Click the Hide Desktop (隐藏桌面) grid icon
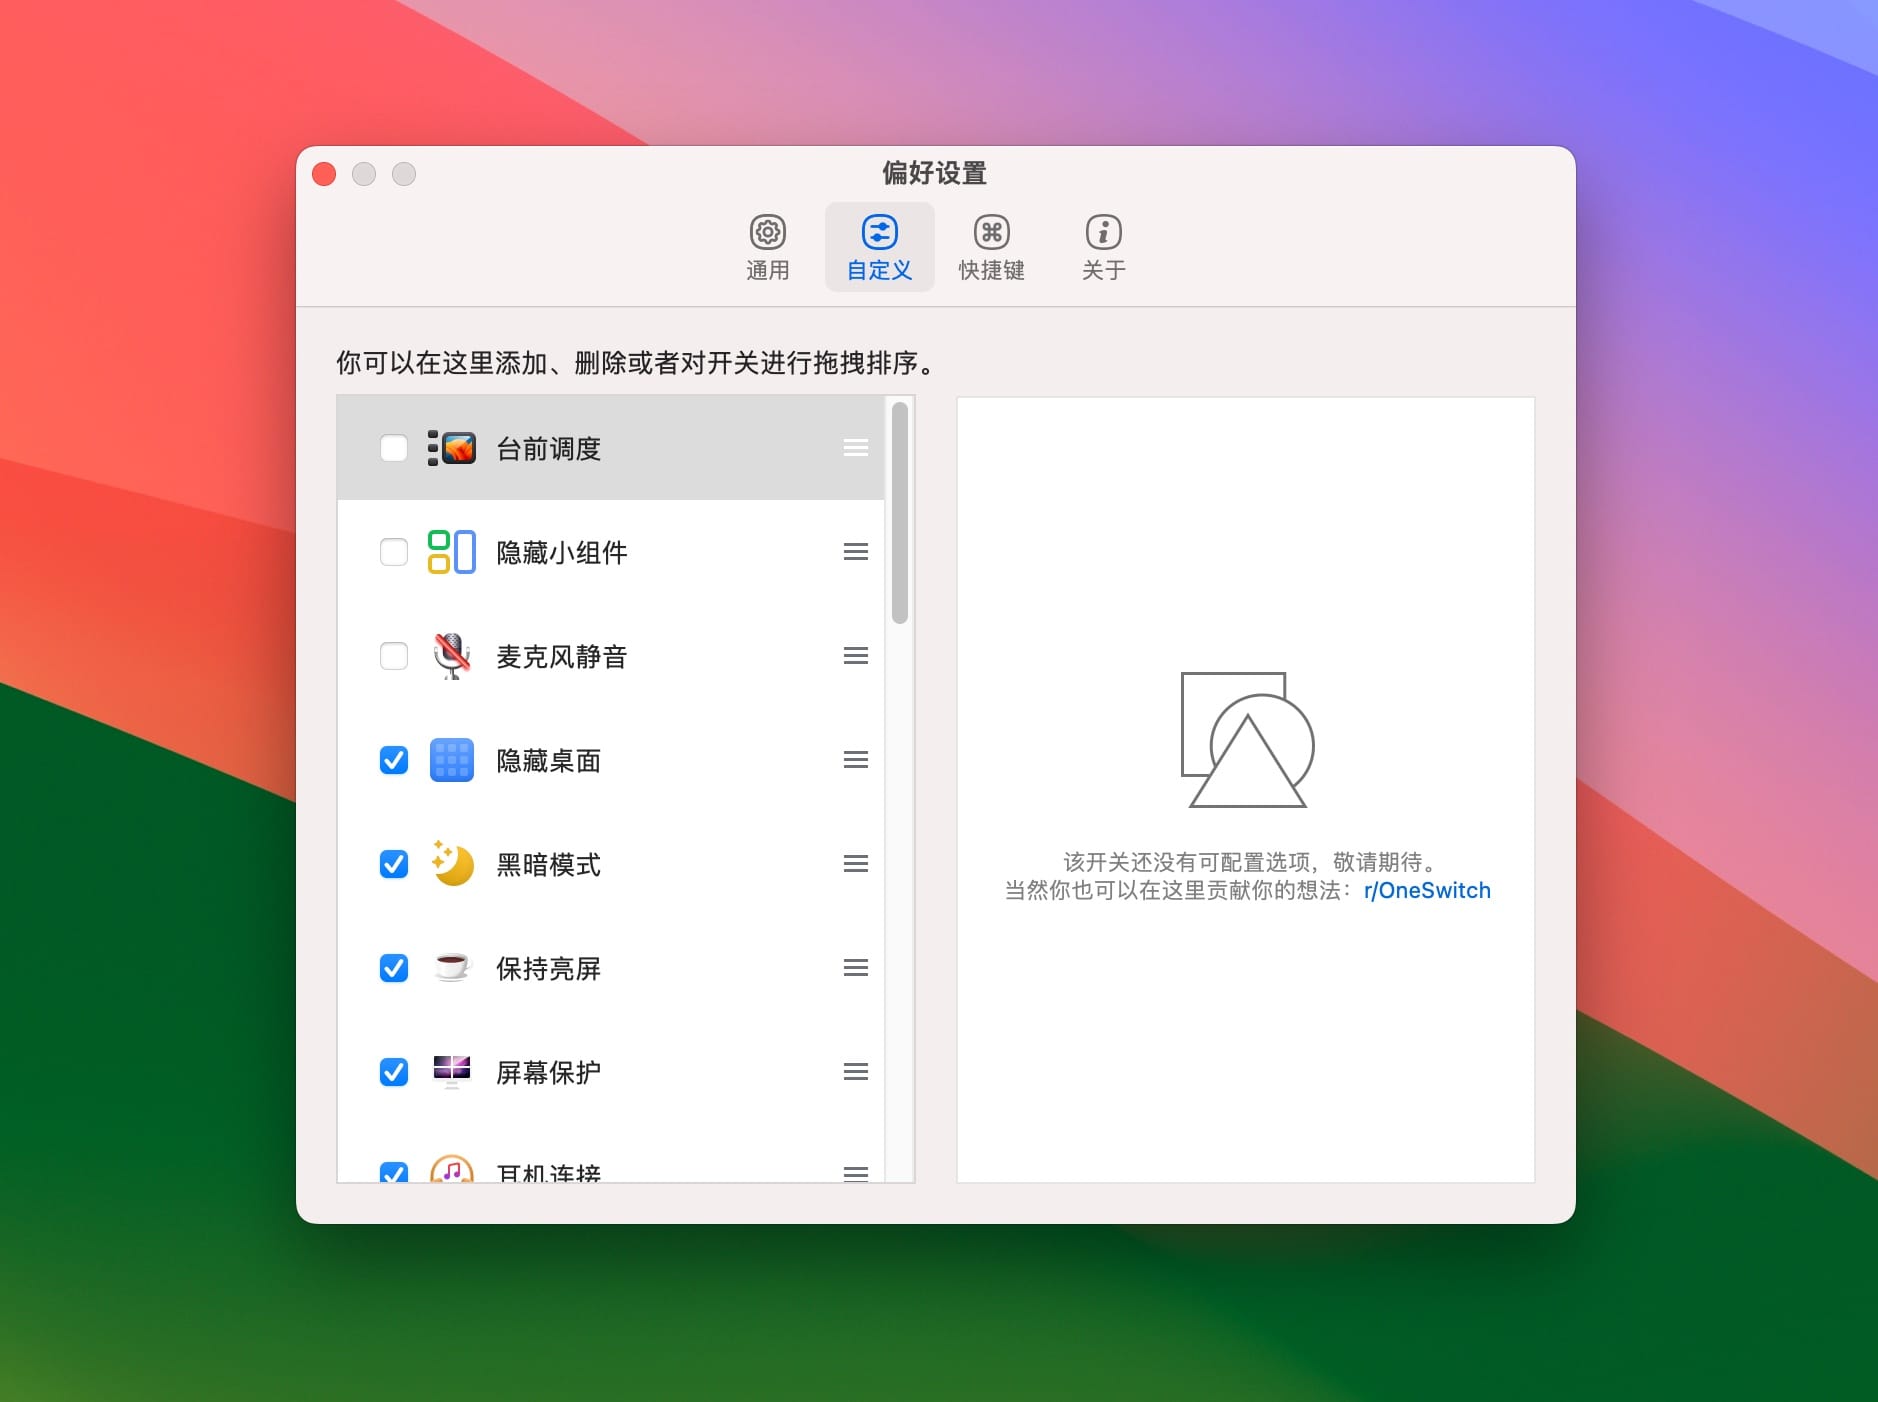 point(451,760)
